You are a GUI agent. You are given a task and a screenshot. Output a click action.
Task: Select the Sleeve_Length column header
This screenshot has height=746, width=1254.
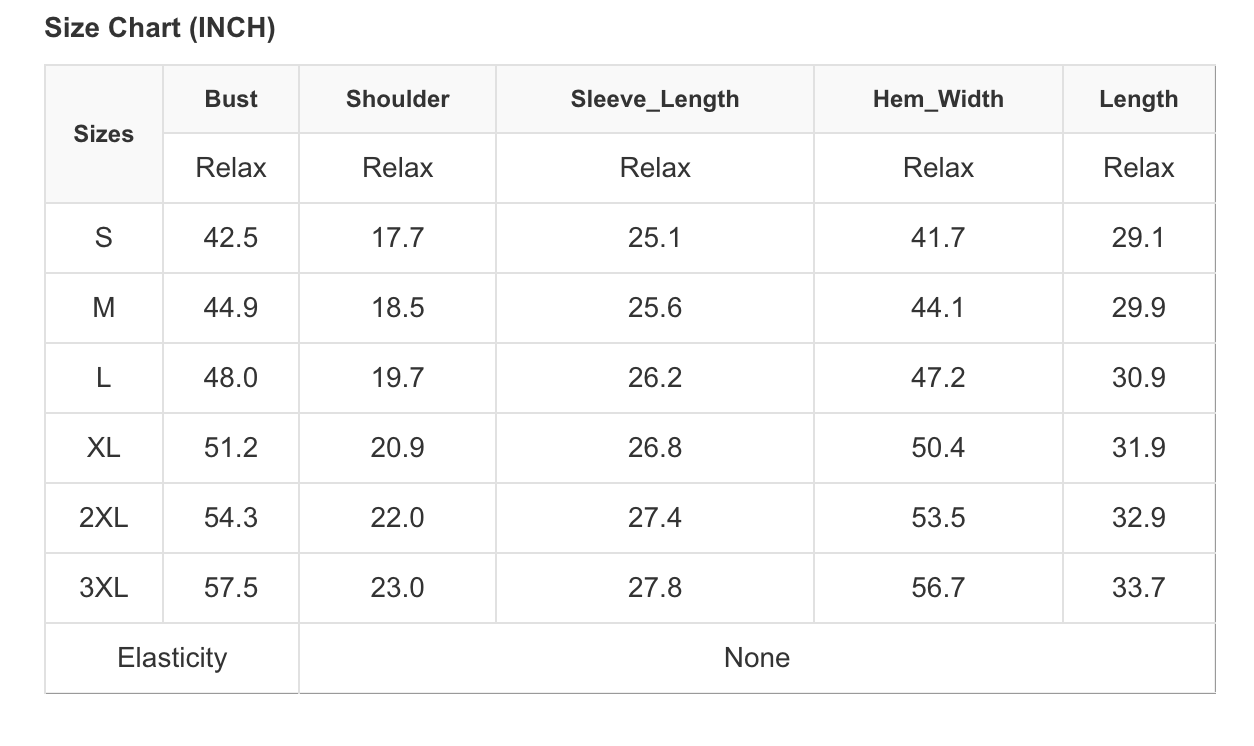pos(655,99)
